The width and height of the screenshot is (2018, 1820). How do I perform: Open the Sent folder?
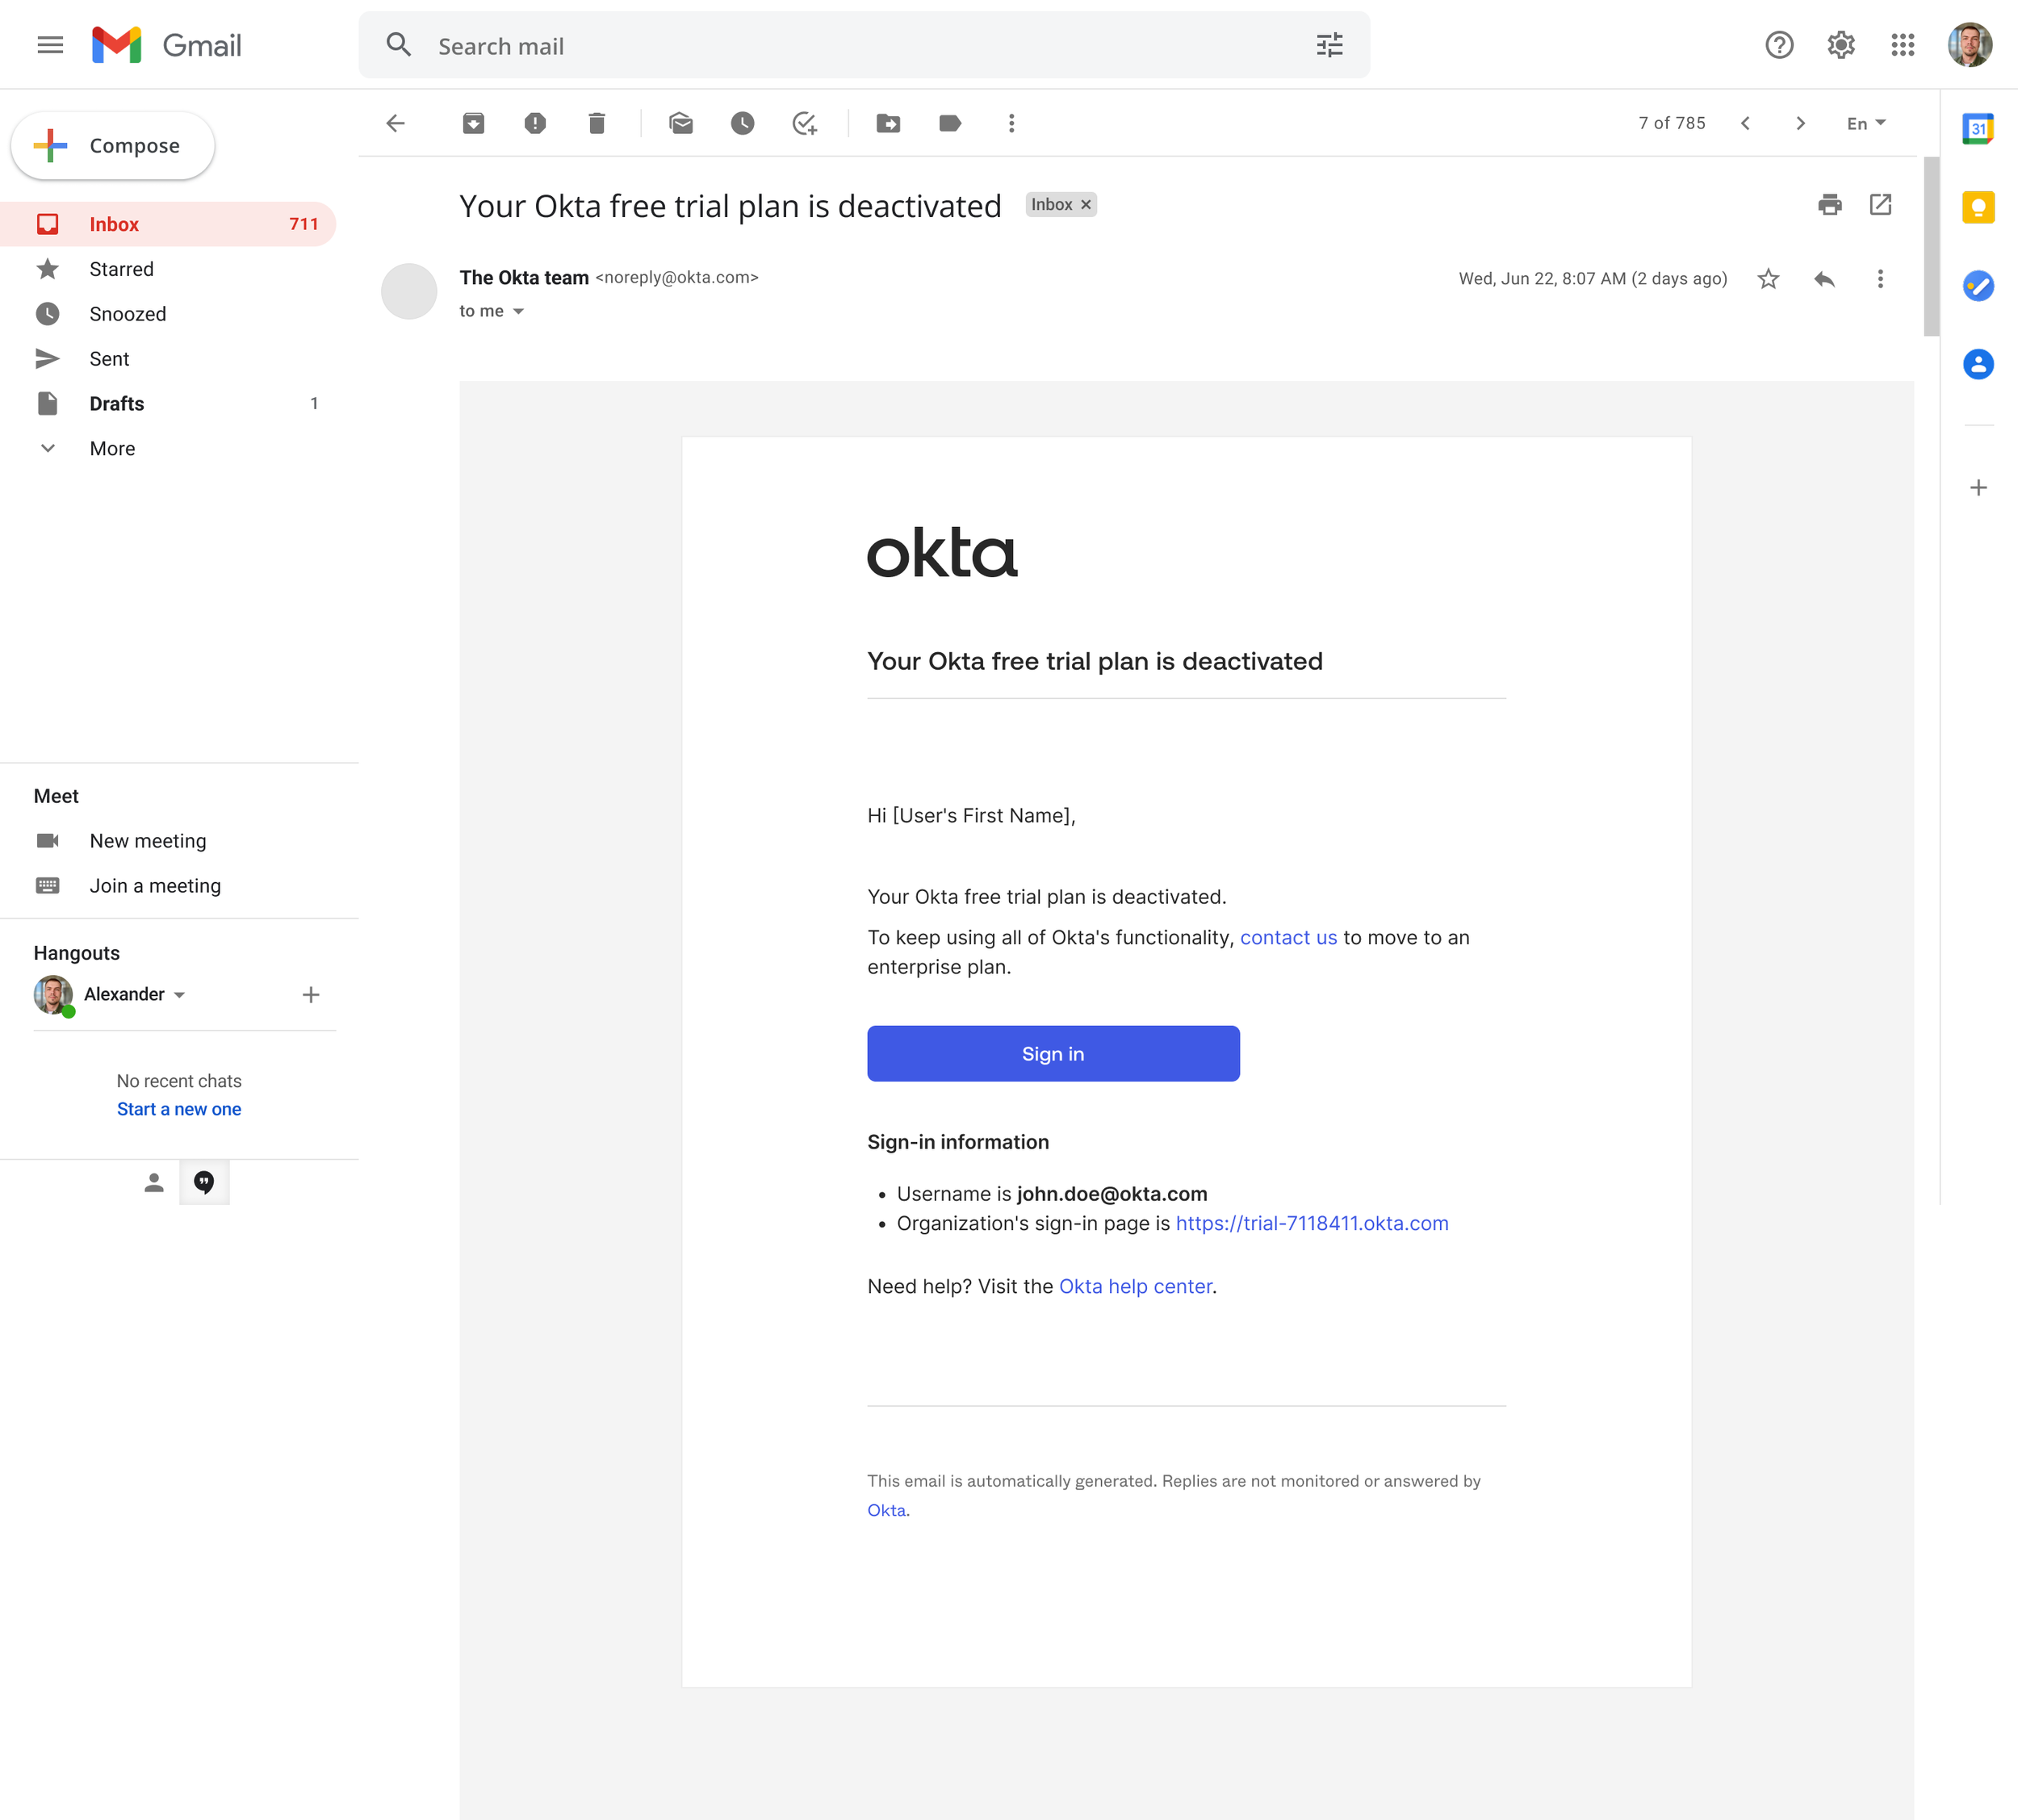coord(109,359)
